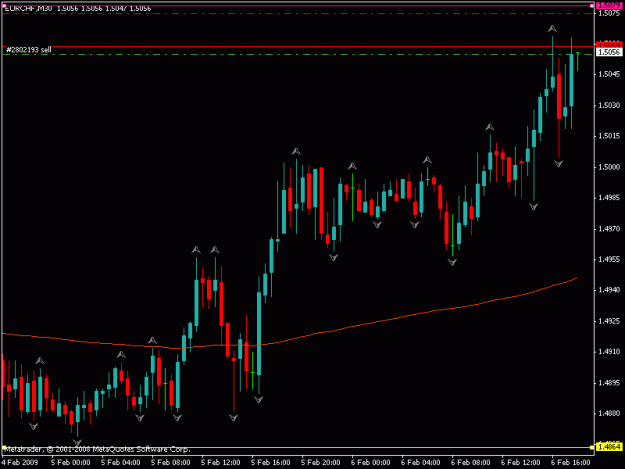Click the 1.4910 price axis label
The image size is (625, 469).
[x=609, y=352]
